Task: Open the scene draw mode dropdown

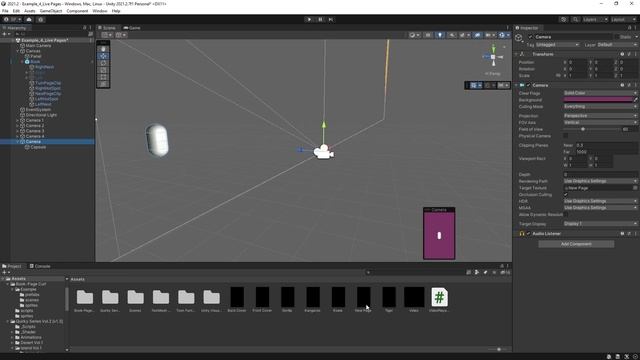Action: (x=414, y=35)
